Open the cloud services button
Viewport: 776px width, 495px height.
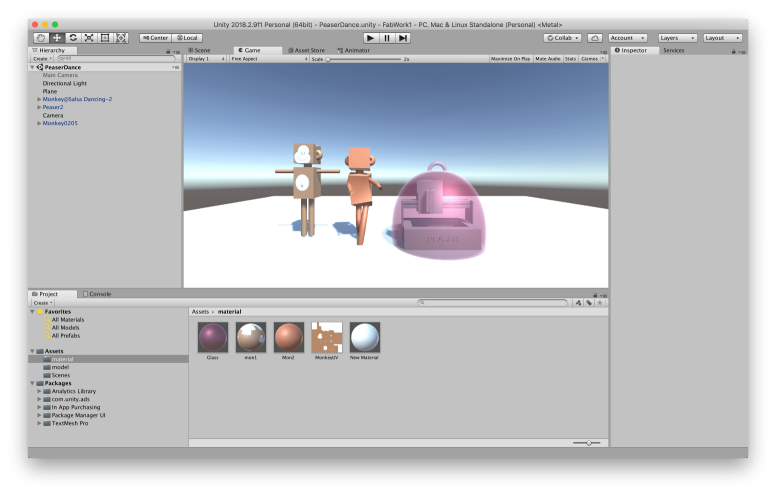594,38
